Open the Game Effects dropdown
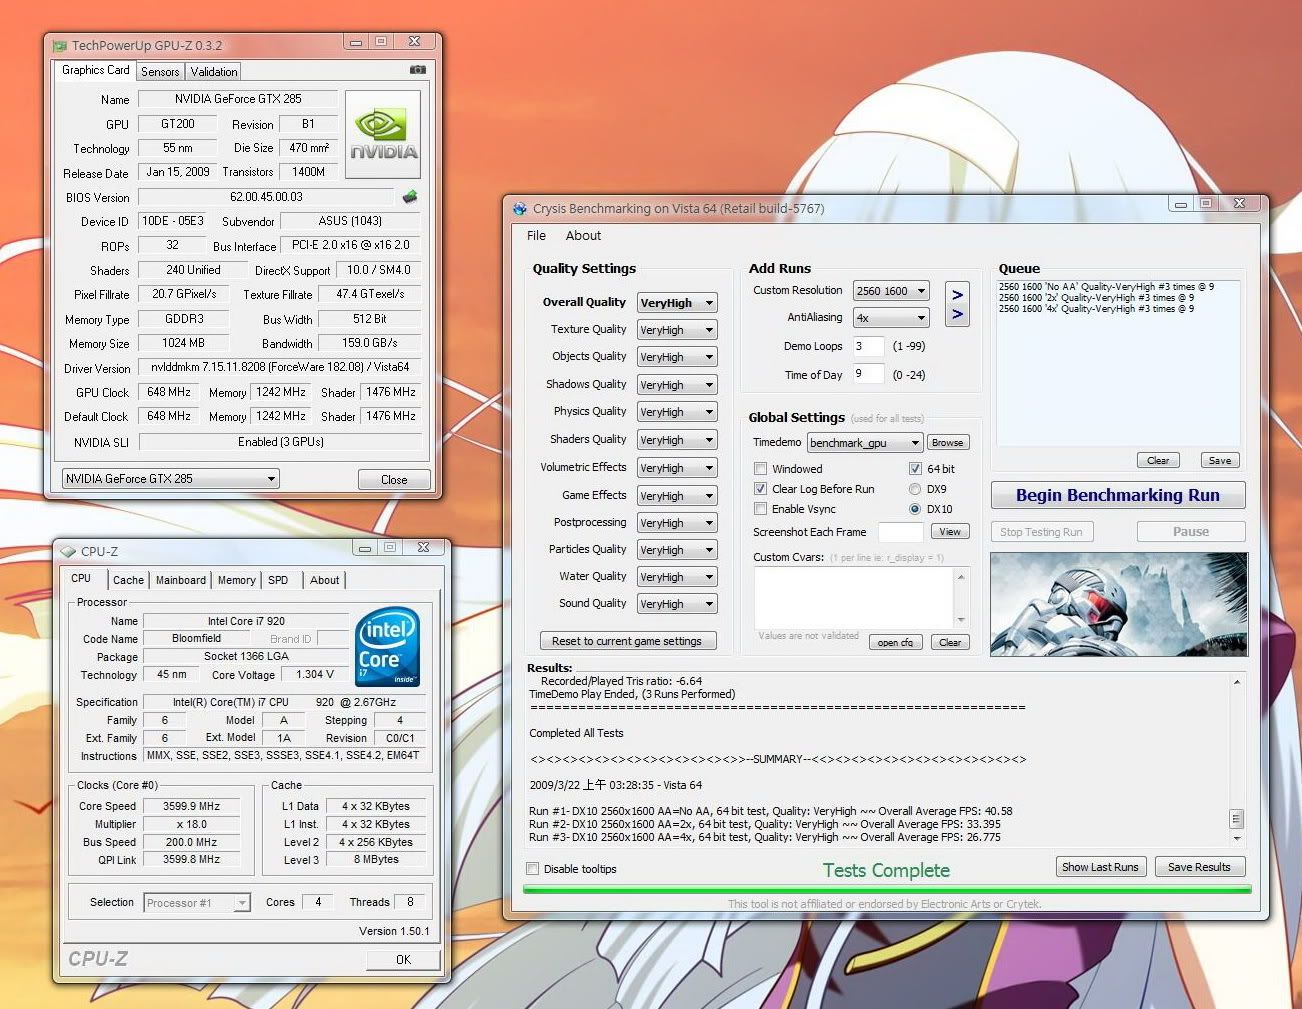The width and height of the screenshot is (1302, 1009). point(677,496)
